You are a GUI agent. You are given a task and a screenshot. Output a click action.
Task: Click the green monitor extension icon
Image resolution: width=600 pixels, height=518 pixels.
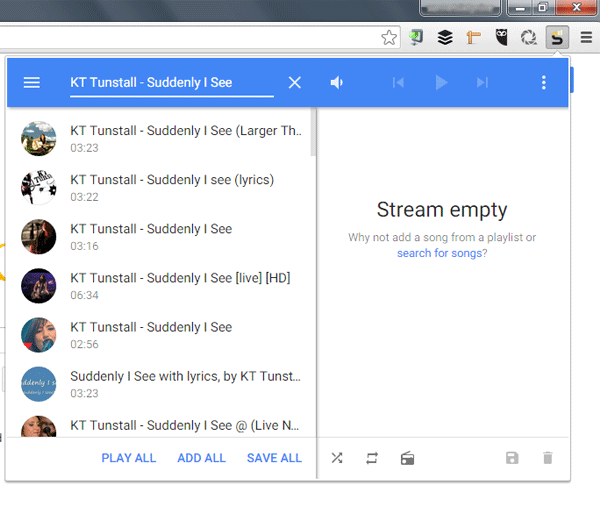tap(416, 37)
